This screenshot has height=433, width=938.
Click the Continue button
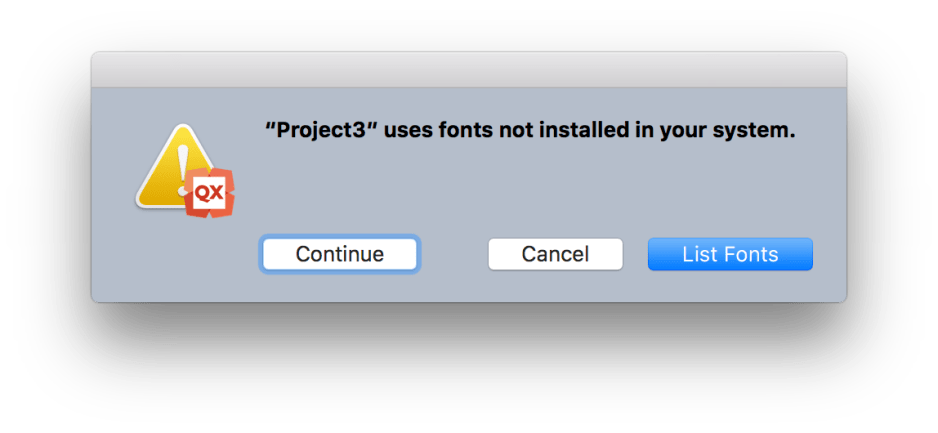point(339,254)
